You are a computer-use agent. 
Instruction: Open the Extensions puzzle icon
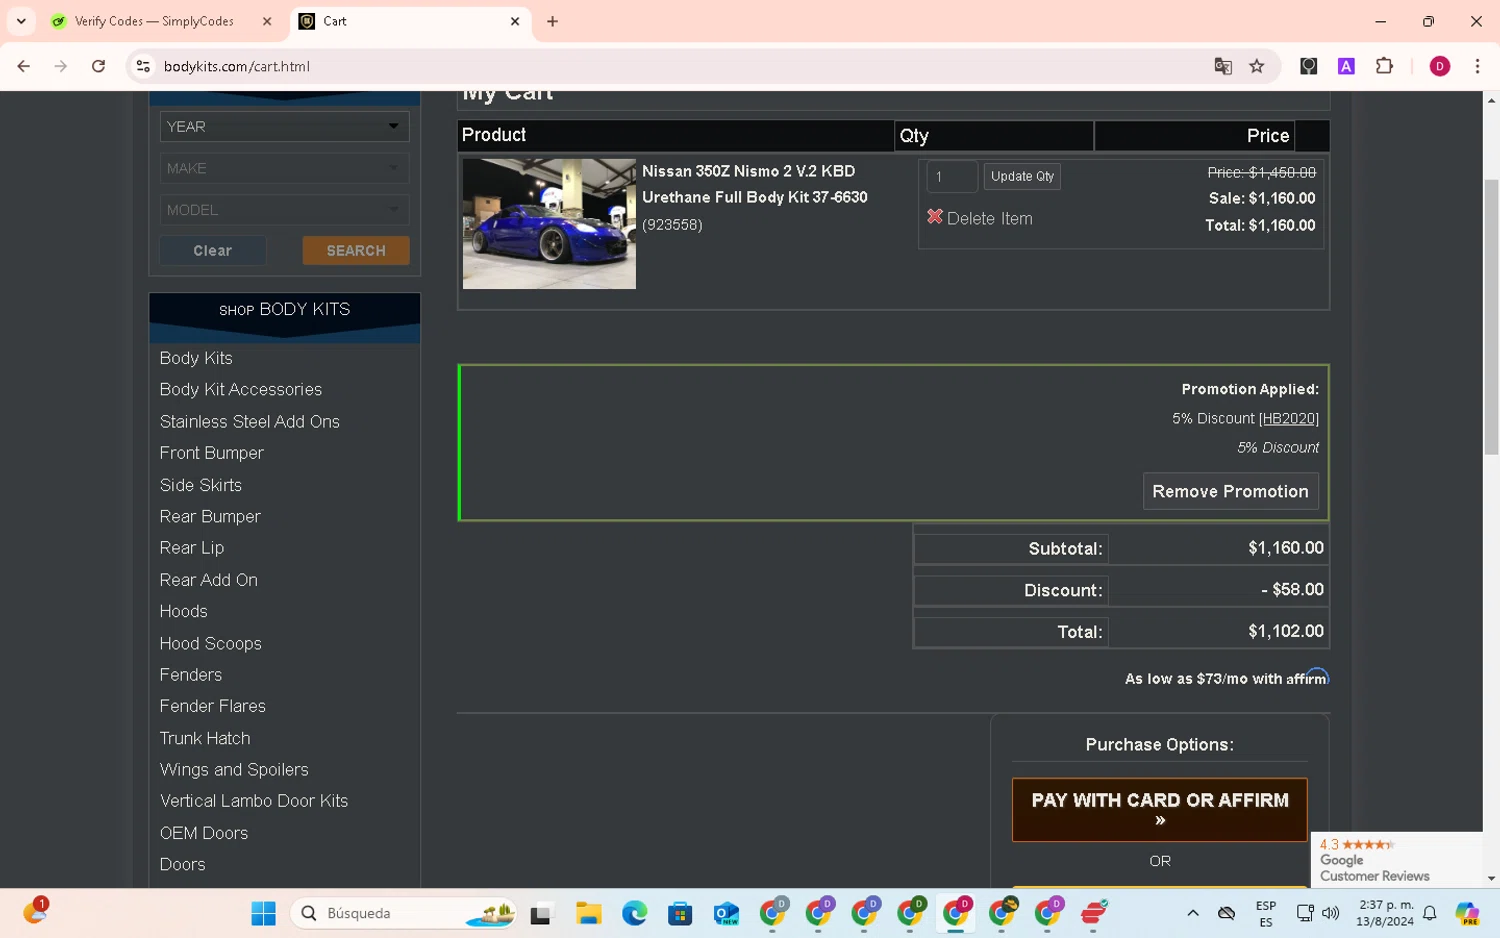(1384, 66)
